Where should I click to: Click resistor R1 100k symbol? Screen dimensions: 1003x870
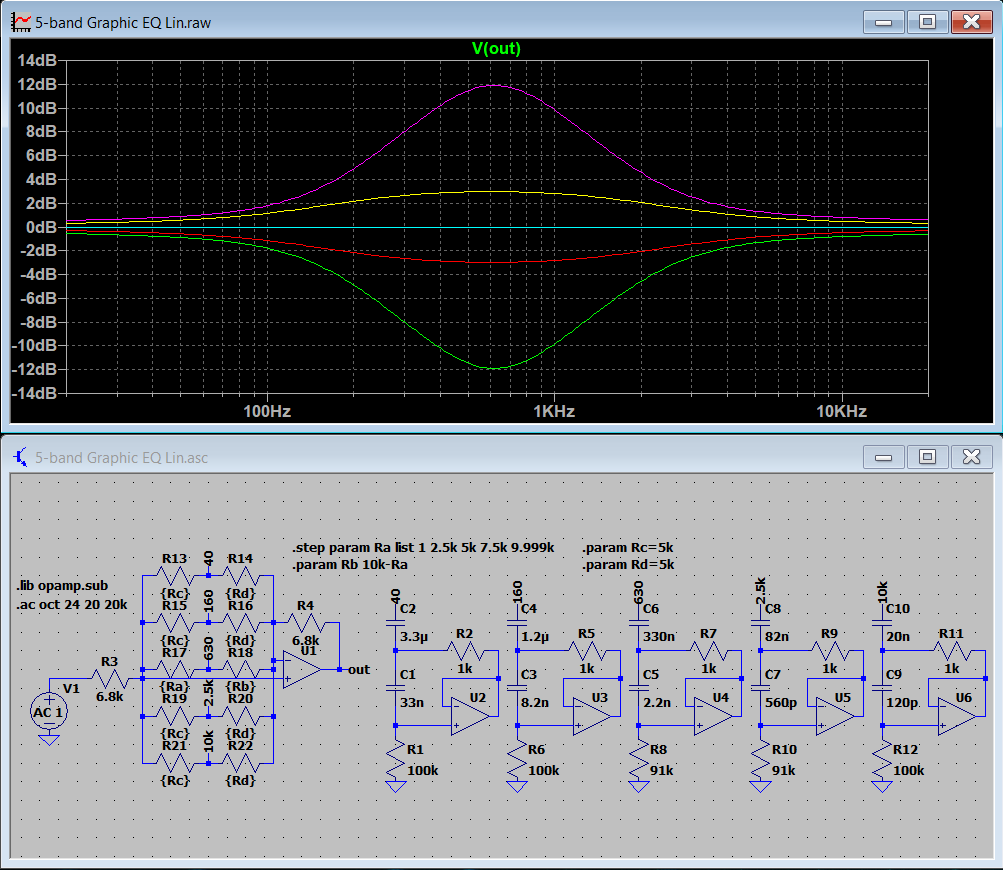coord(396,760)
